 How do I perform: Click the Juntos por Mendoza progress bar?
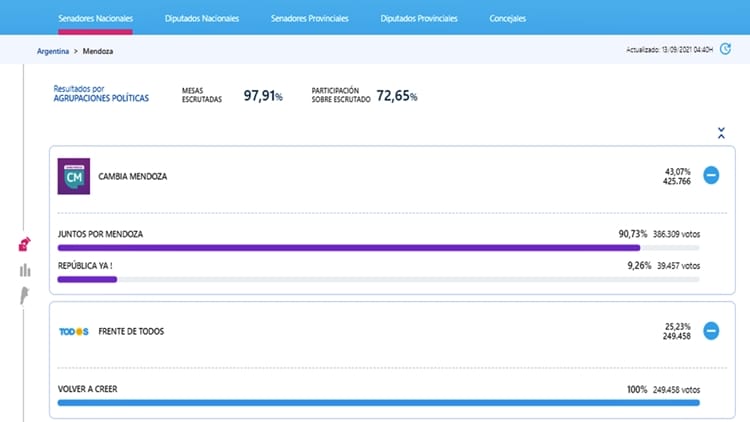pyautogui.click(x=378, y=248)
